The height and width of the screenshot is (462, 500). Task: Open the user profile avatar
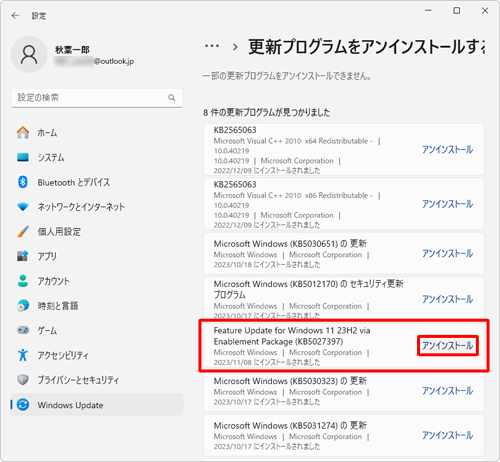tap(29, 55)
